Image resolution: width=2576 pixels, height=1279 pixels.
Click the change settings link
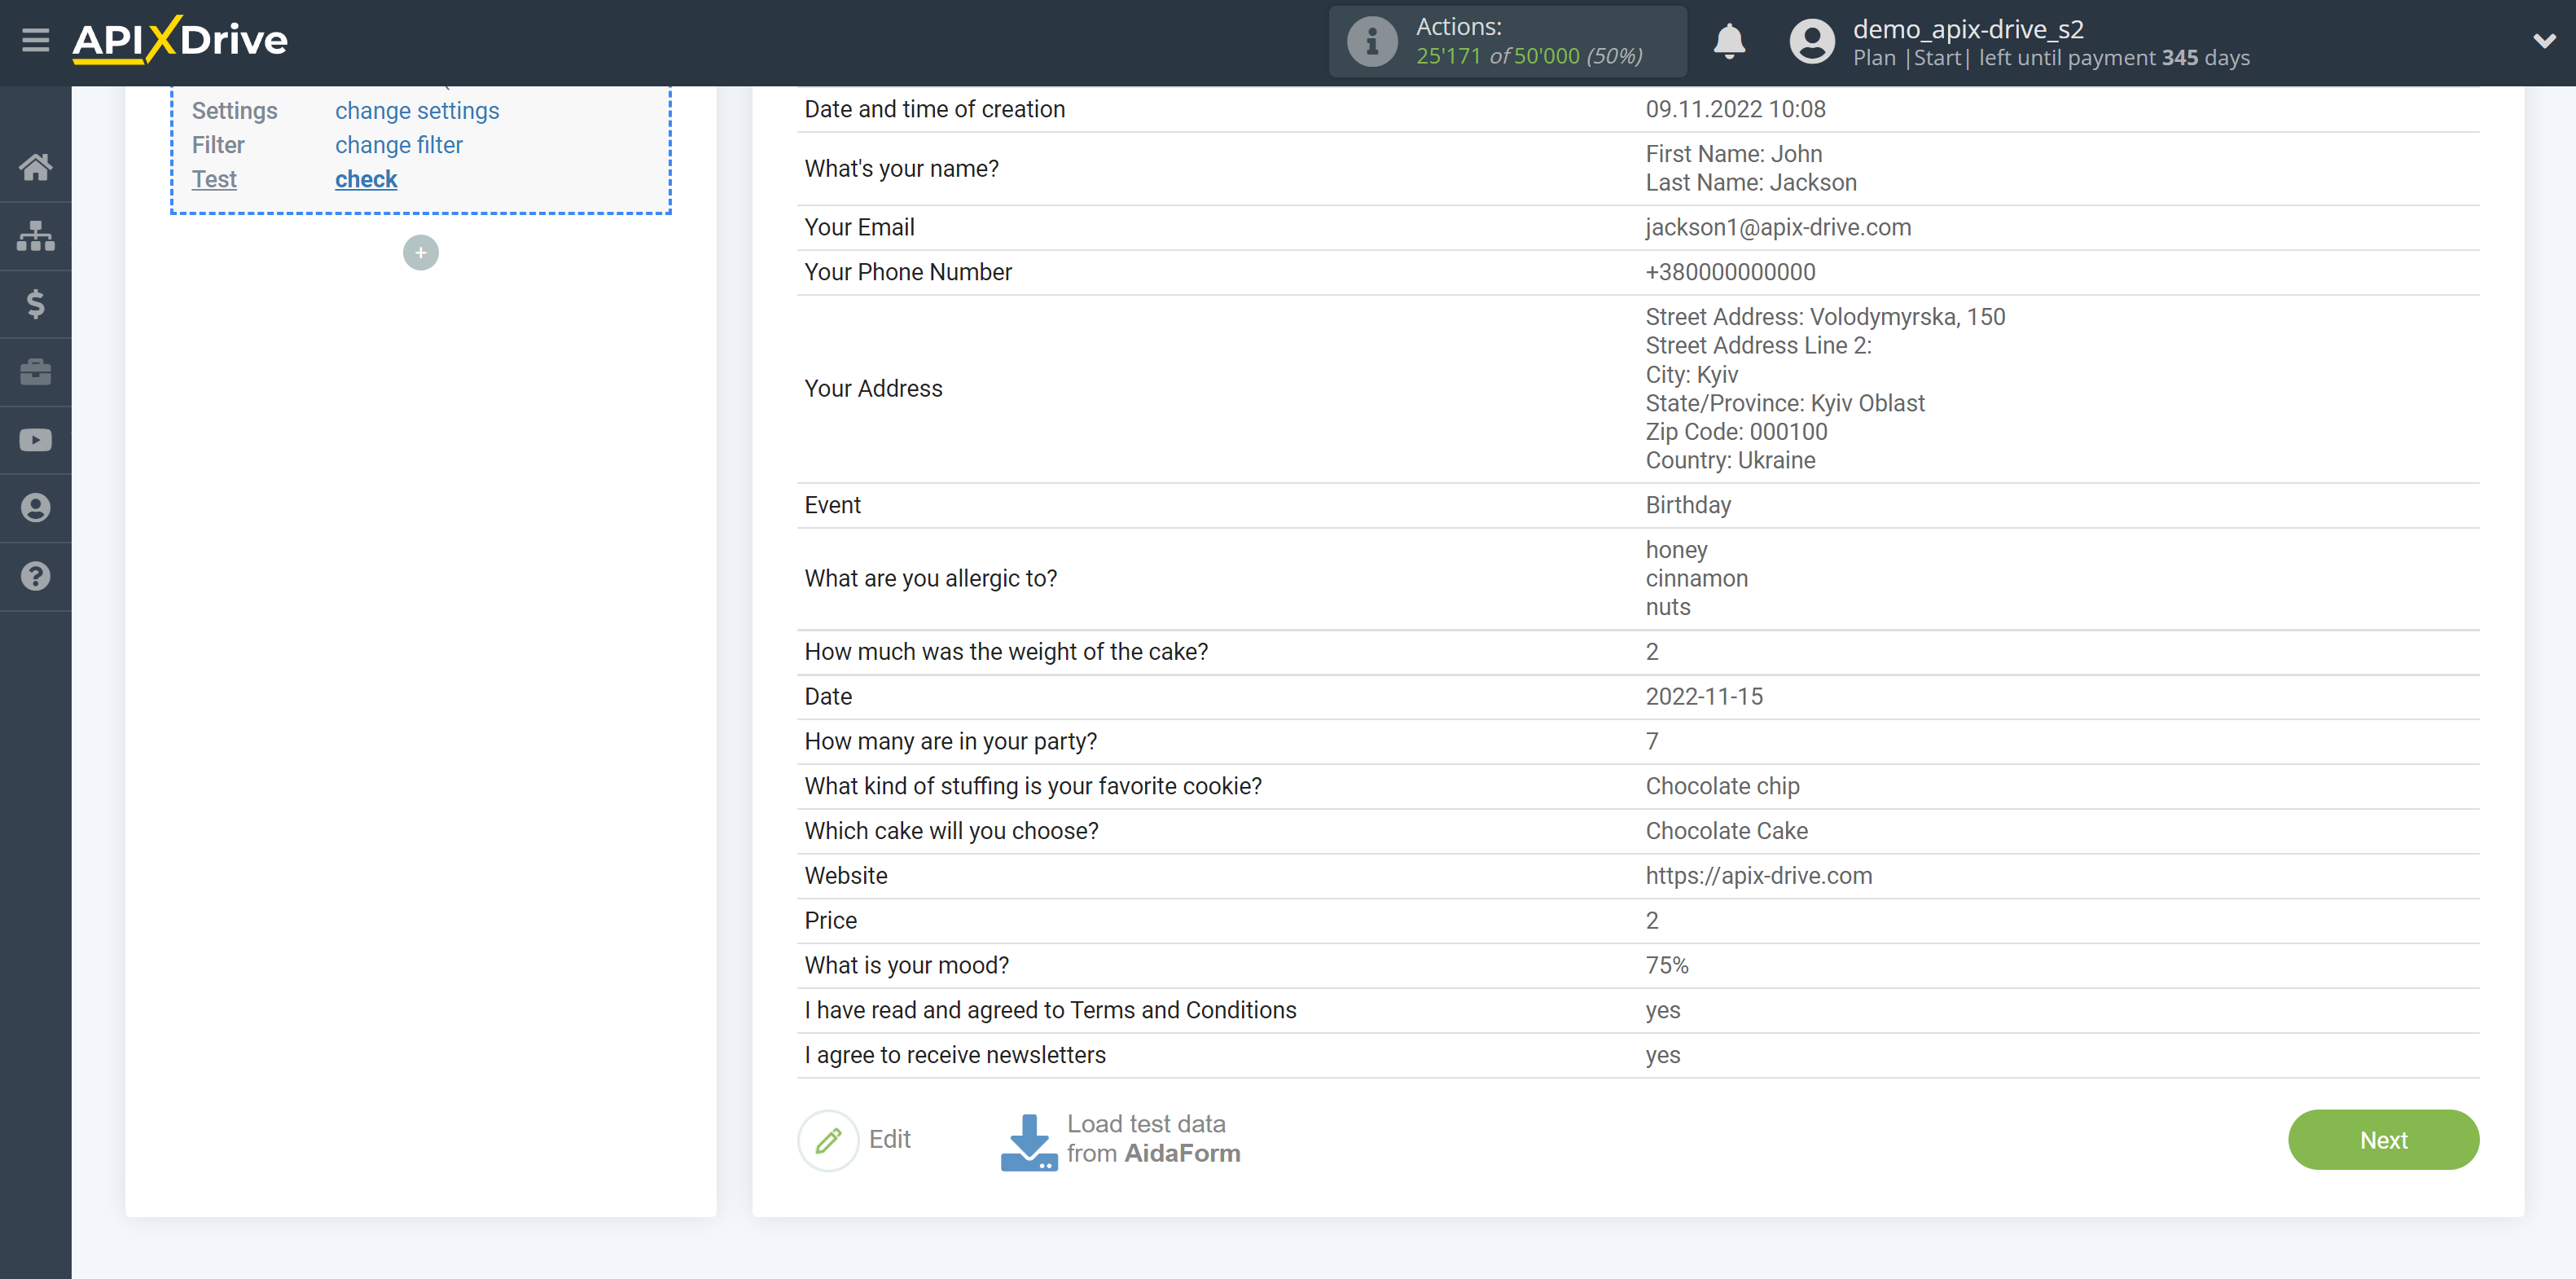[x=415, y=110]
